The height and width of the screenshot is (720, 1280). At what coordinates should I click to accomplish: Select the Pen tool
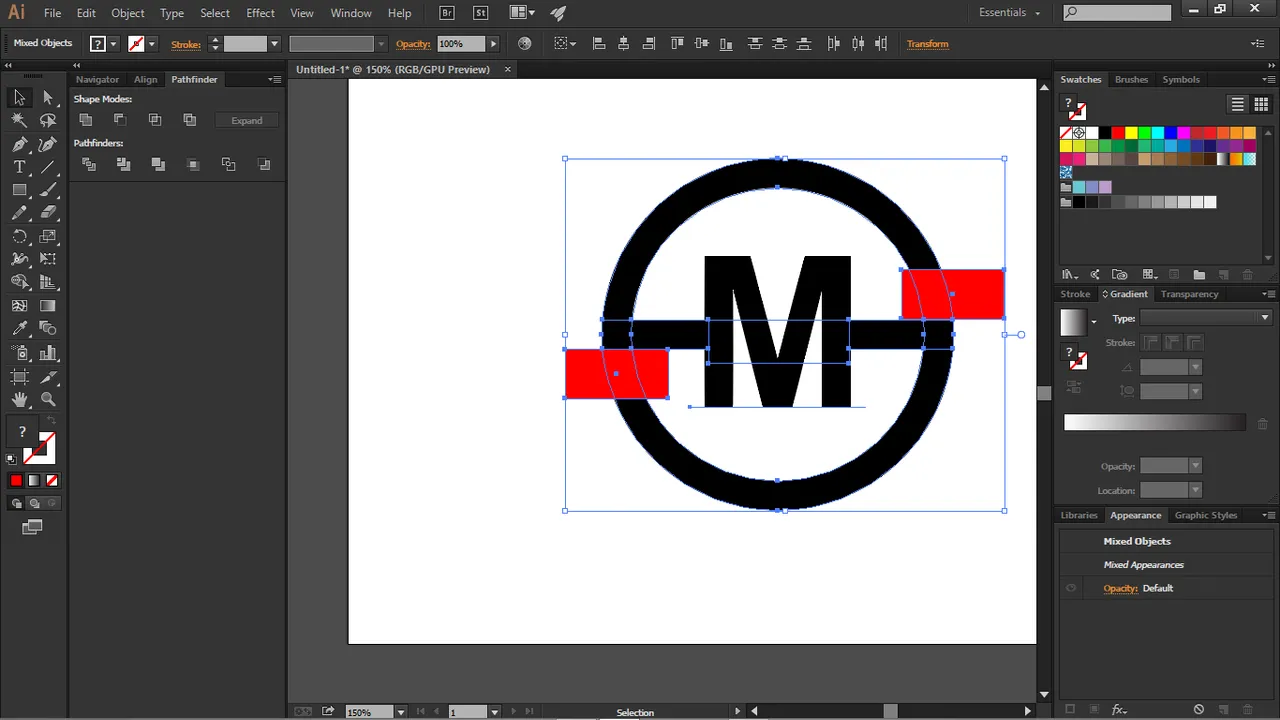click(x=19, y=144)
